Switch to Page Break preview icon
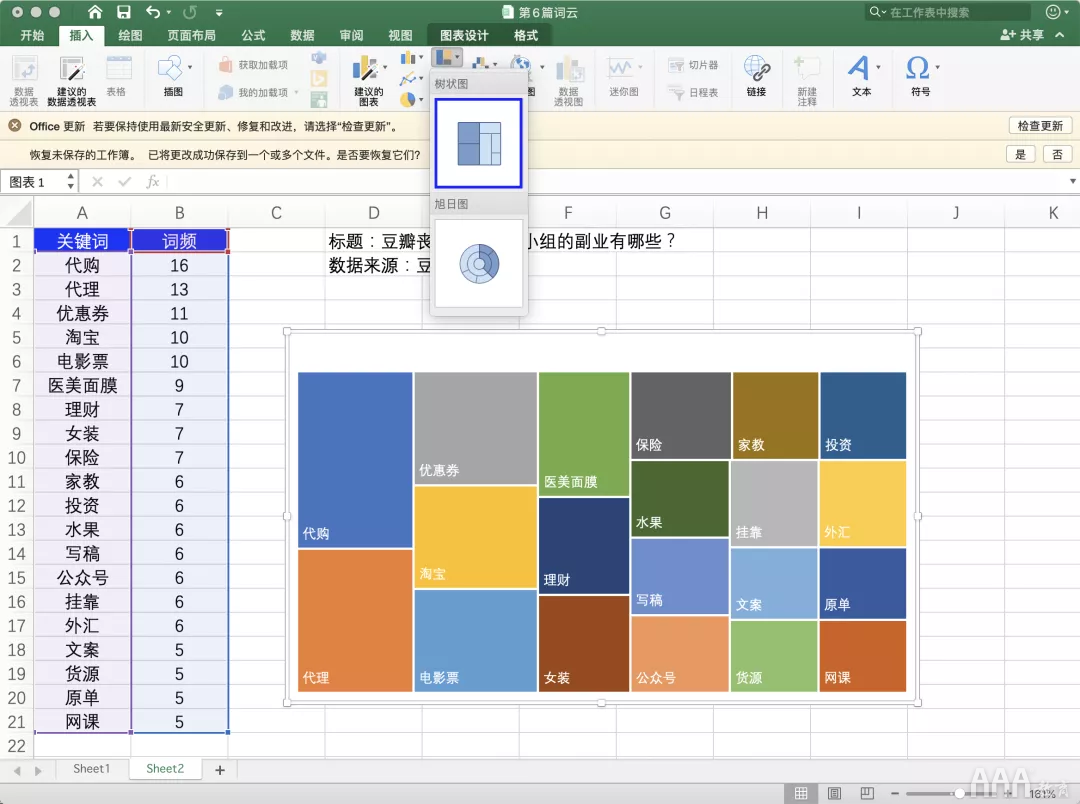 (867, 793)
